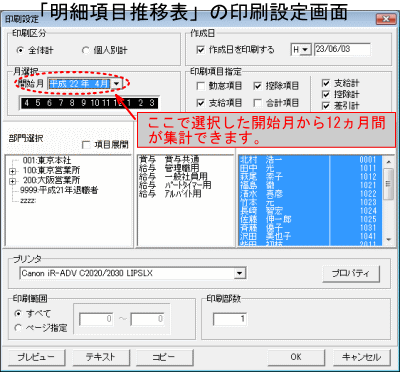Open the 開始月 dropdown arrow
The width and height of the screenshot is (400, 372).
click(x=116, y=84)
